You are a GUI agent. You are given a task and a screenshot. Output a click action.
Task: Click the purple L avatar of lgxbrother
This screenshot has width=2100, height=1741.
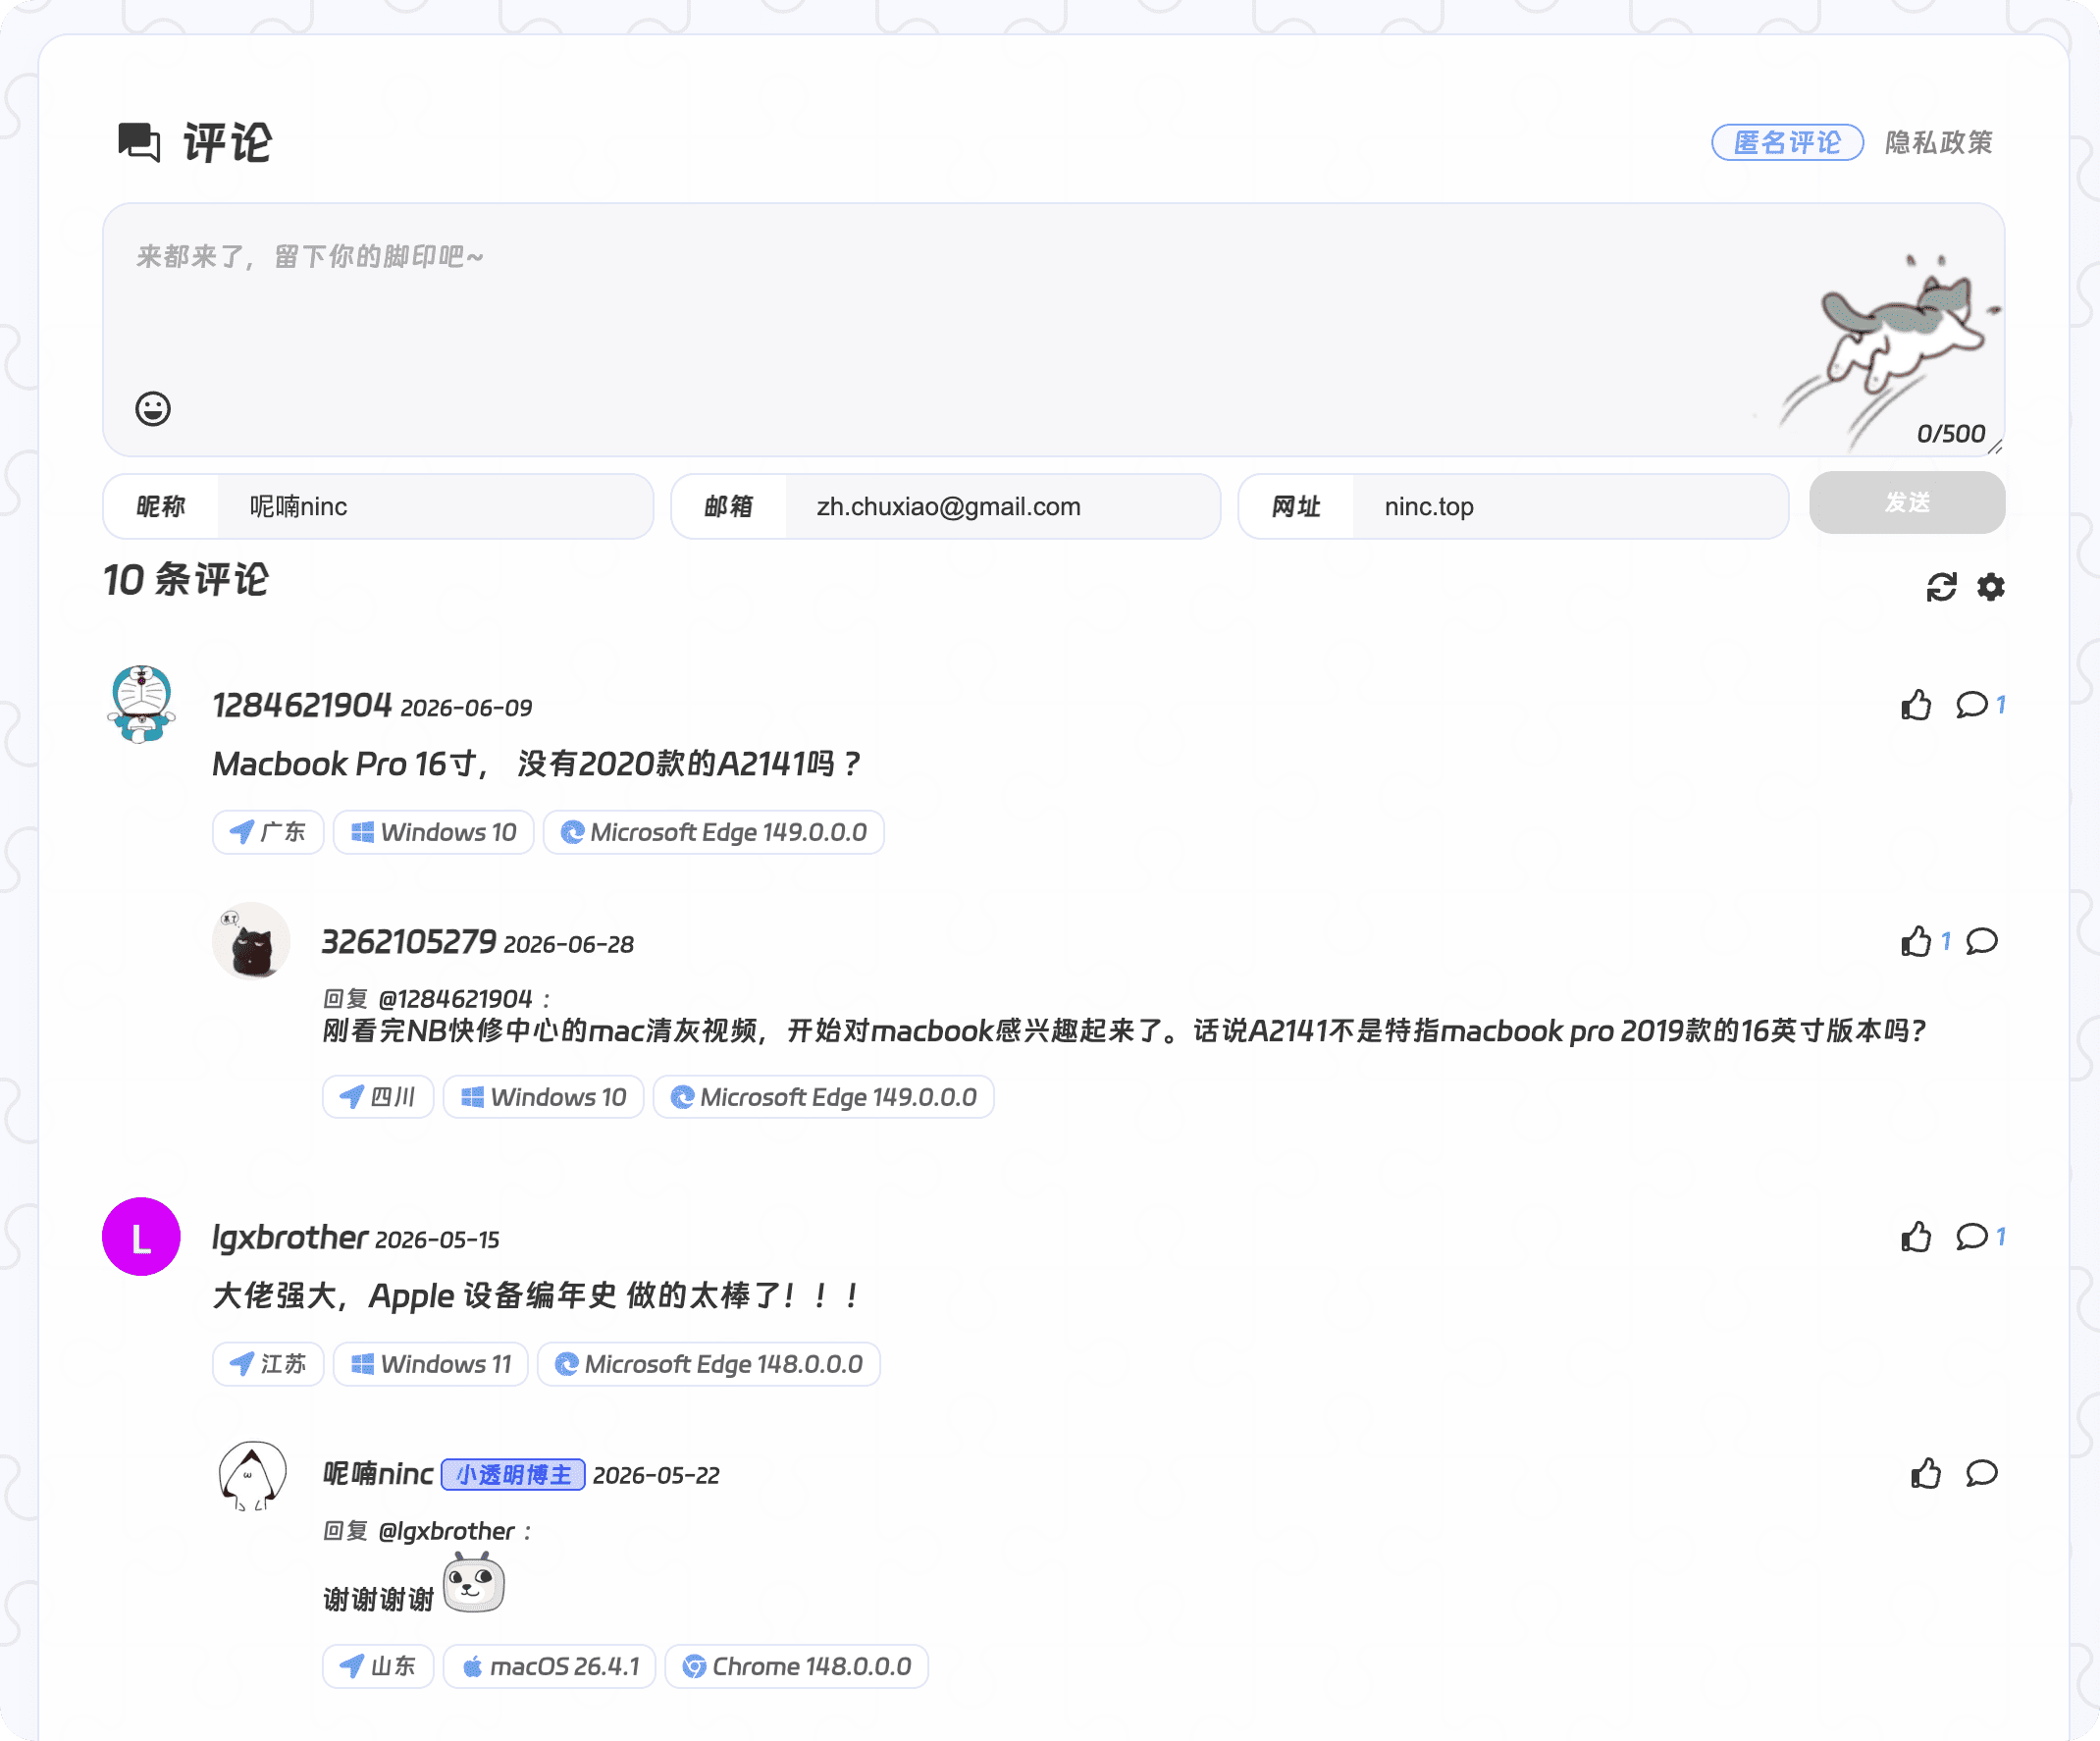pyautogui.click(x=141, y=1237)
